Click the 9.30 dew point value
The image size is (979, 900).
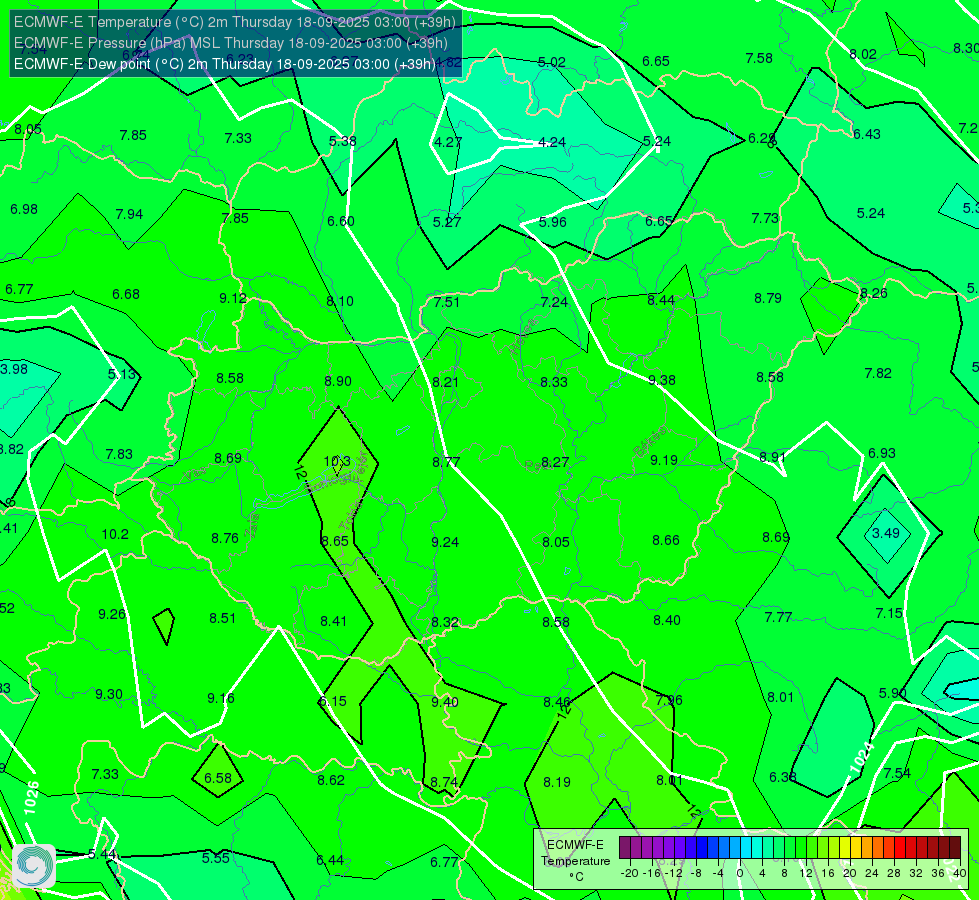[109, 695]
